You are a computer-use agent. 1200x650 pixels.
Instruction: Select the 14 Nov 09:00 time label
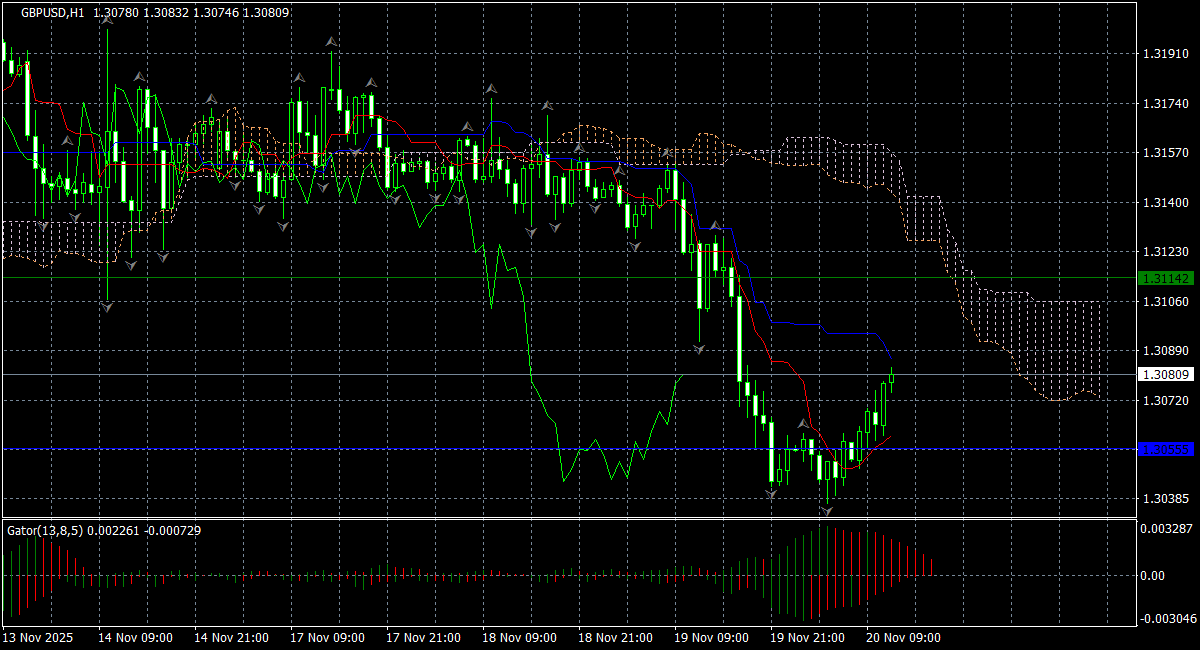click(136, 637)
